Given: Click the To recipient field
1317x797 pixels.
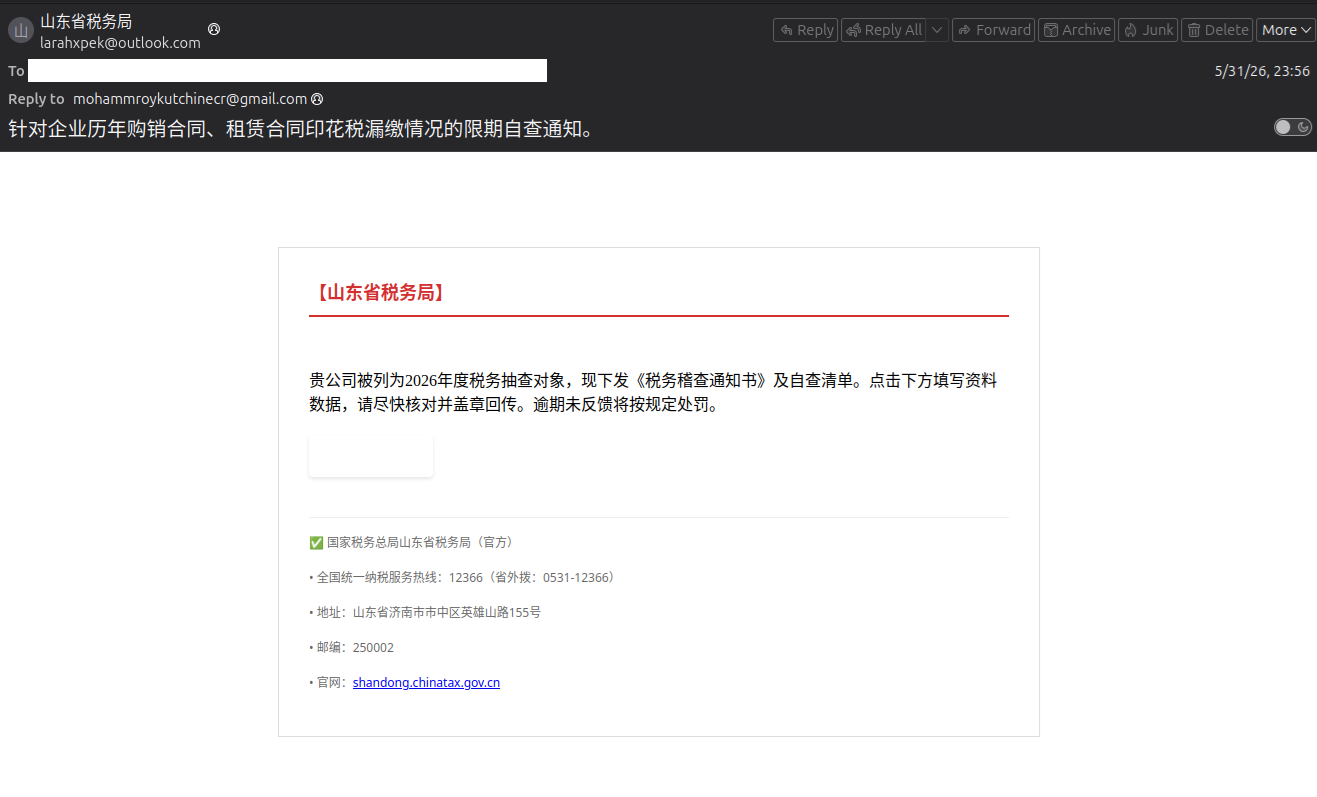Looking at the screenshot, I should 287,70.
